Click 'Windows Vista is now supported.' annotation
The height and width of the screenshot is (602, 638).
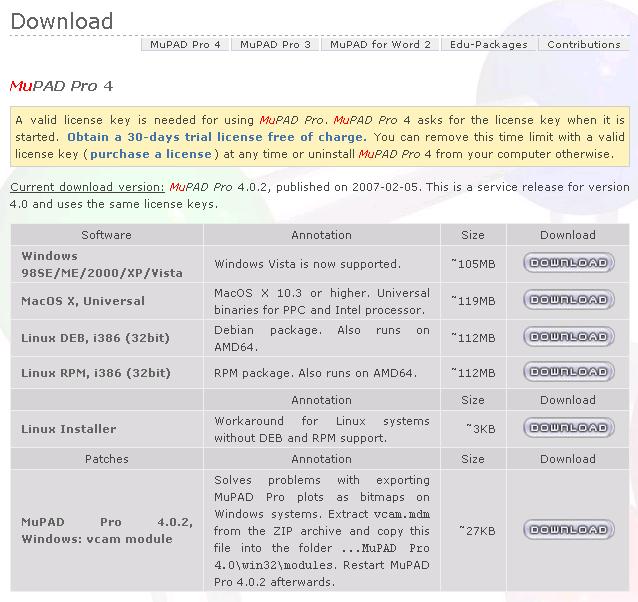click(308, 264)
